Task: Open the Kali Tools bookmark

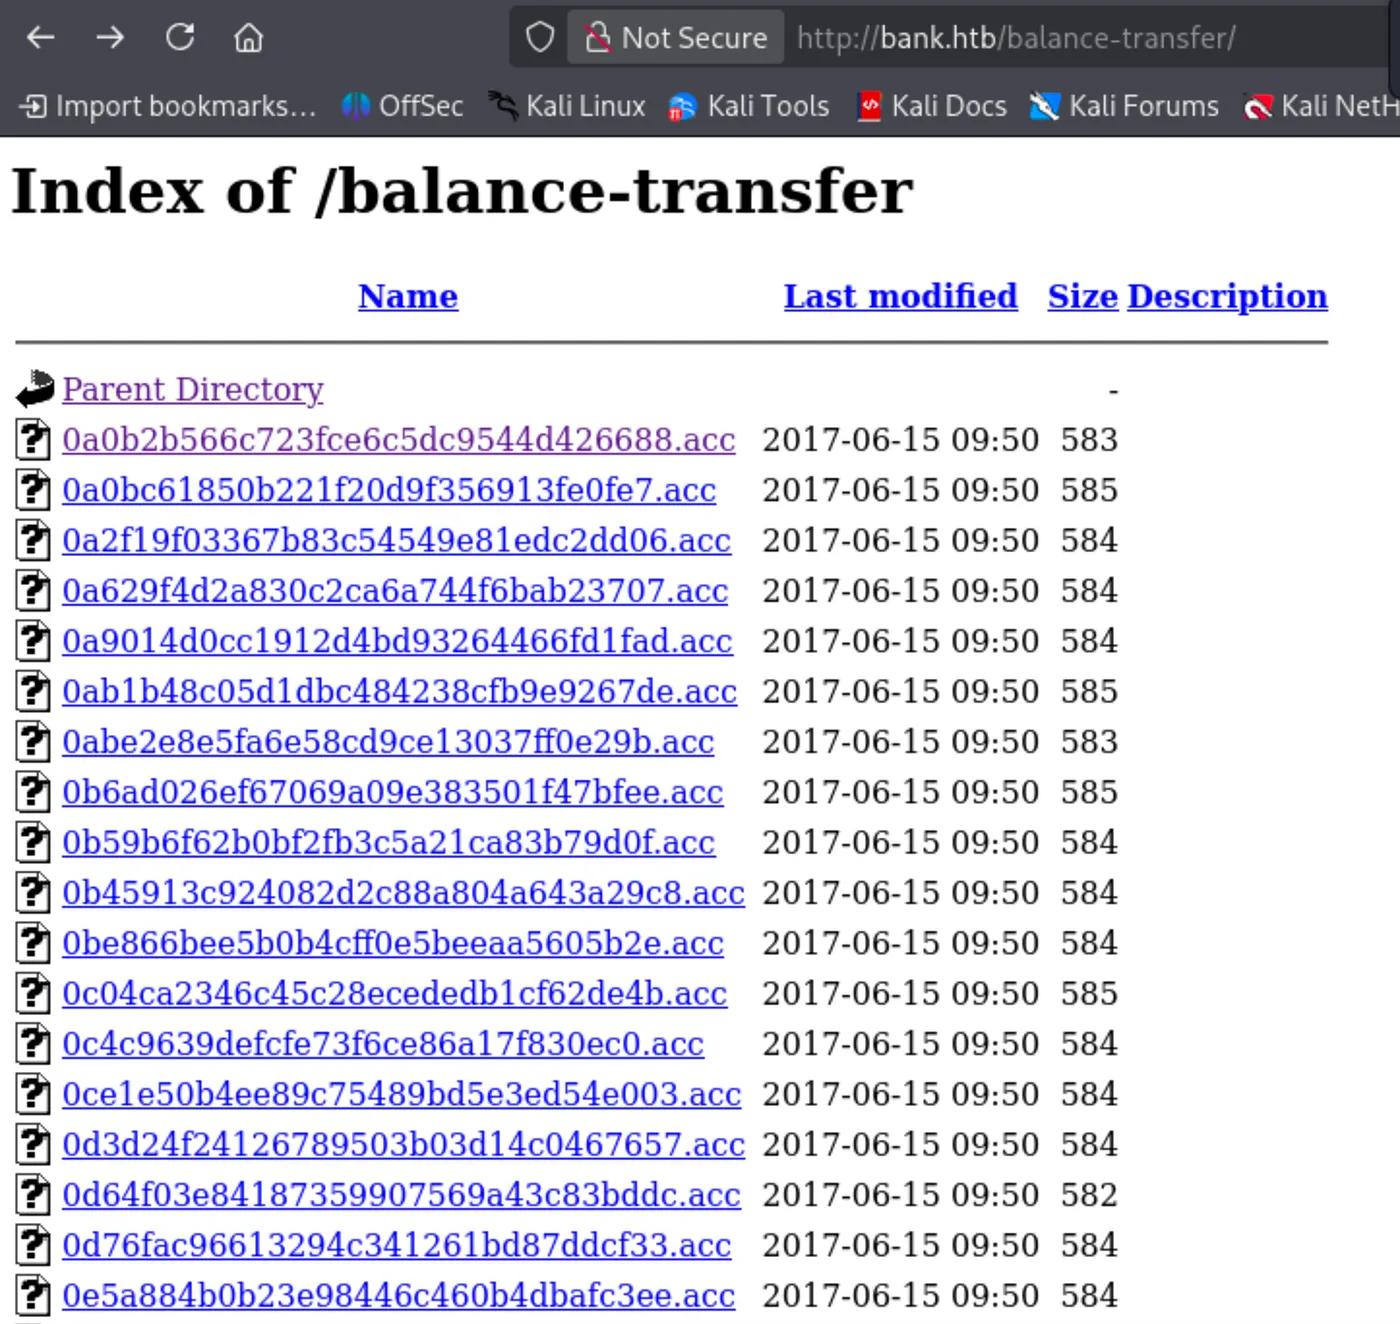Action: coord(749,106)
